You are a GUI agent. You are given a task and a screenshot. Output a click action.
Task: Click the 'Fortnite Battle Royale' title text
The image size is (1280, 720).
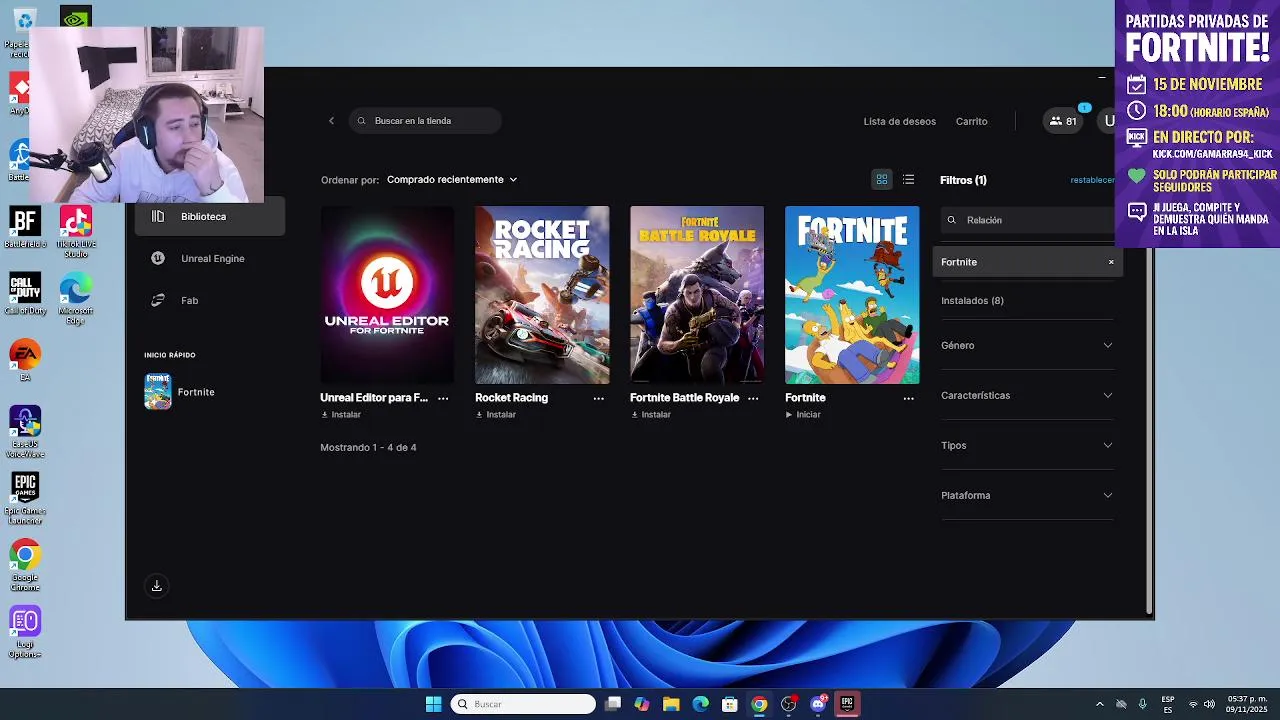pyautogui.click(x=684, y=398)
